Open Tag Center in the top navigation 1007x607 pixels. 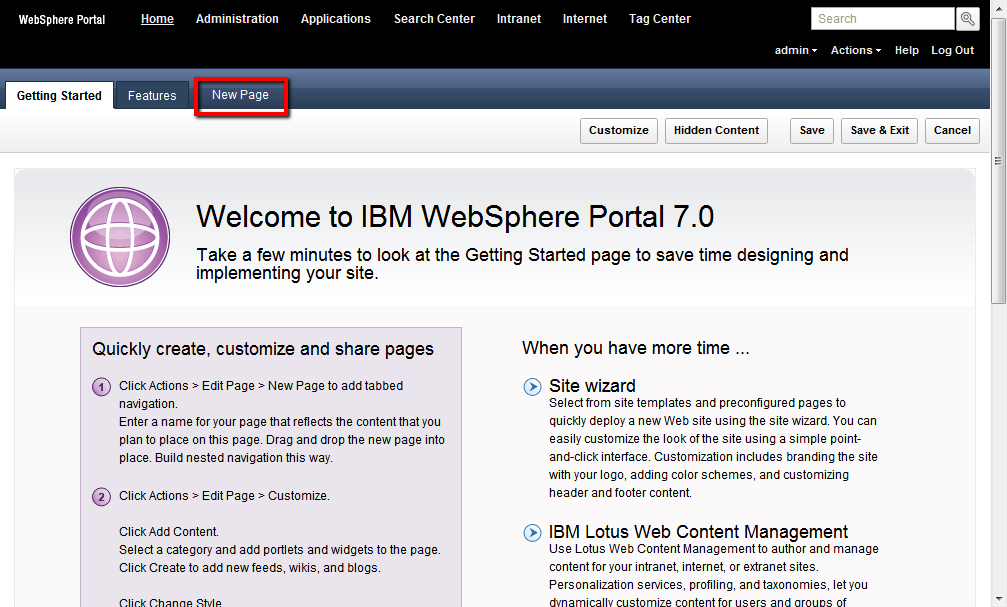[x=660, y=19]
